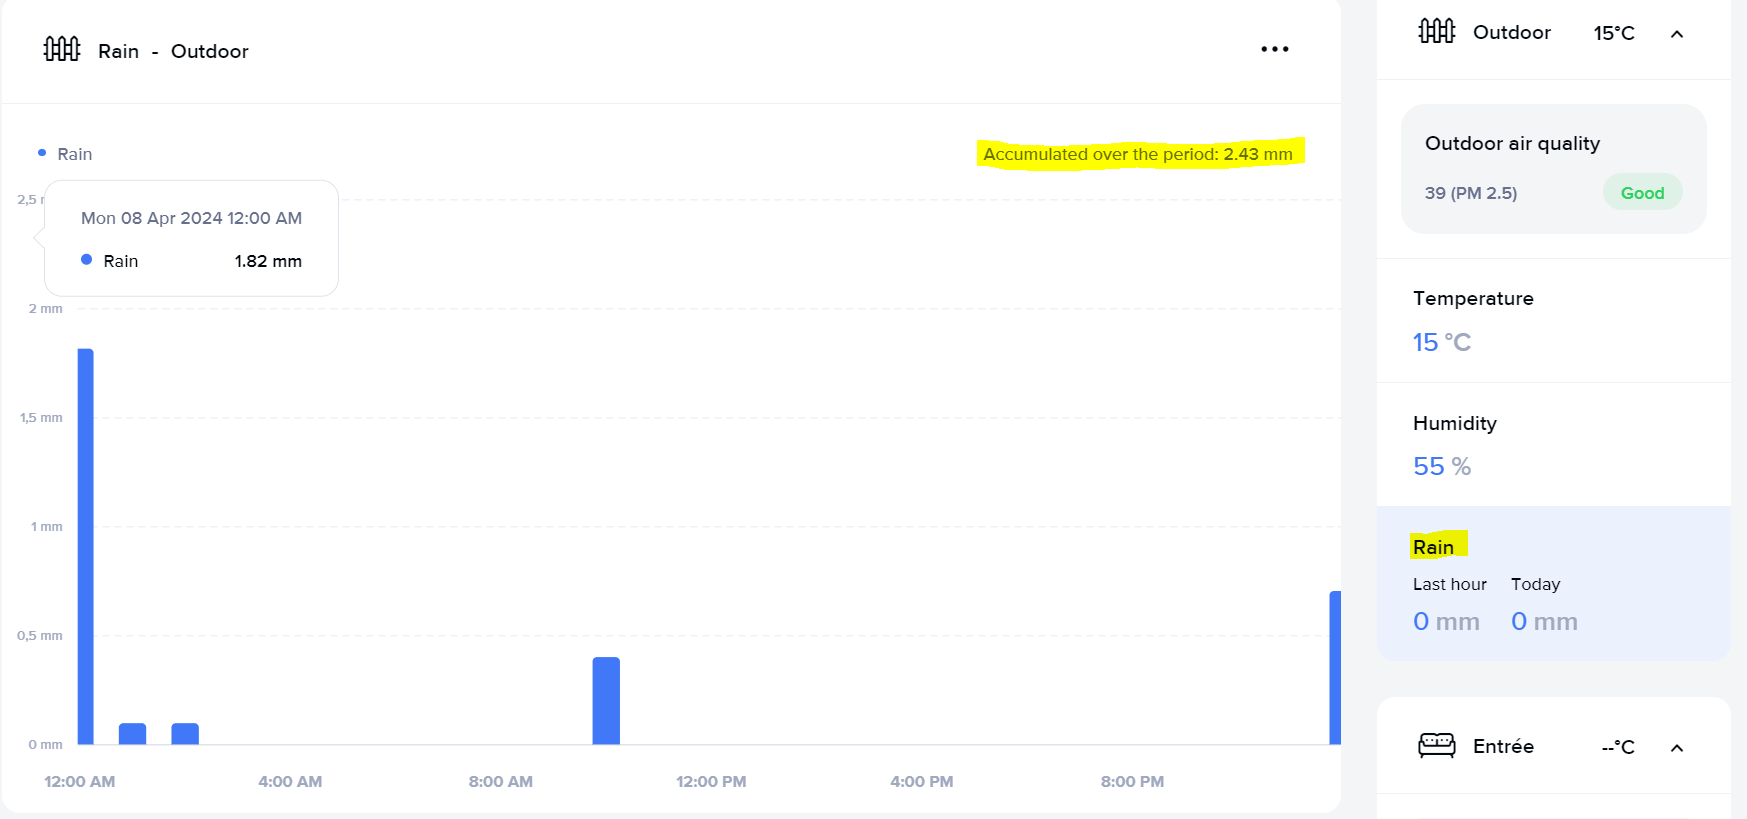1747x819 pixels.
Task: Click the Entrée sofa icon
Action: pos(1436,746)
